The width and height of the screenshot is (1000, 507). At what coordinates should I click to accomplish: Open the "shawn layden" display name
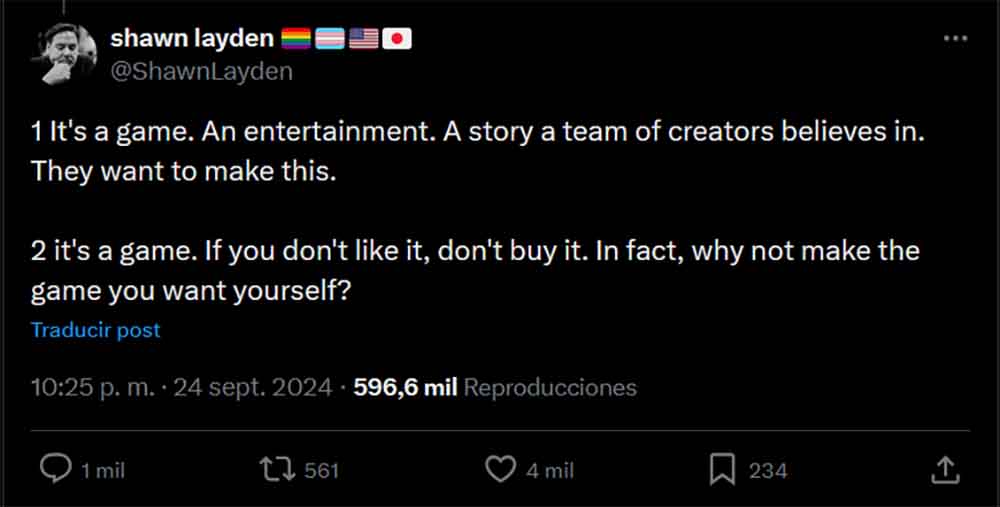pos(191,39)
